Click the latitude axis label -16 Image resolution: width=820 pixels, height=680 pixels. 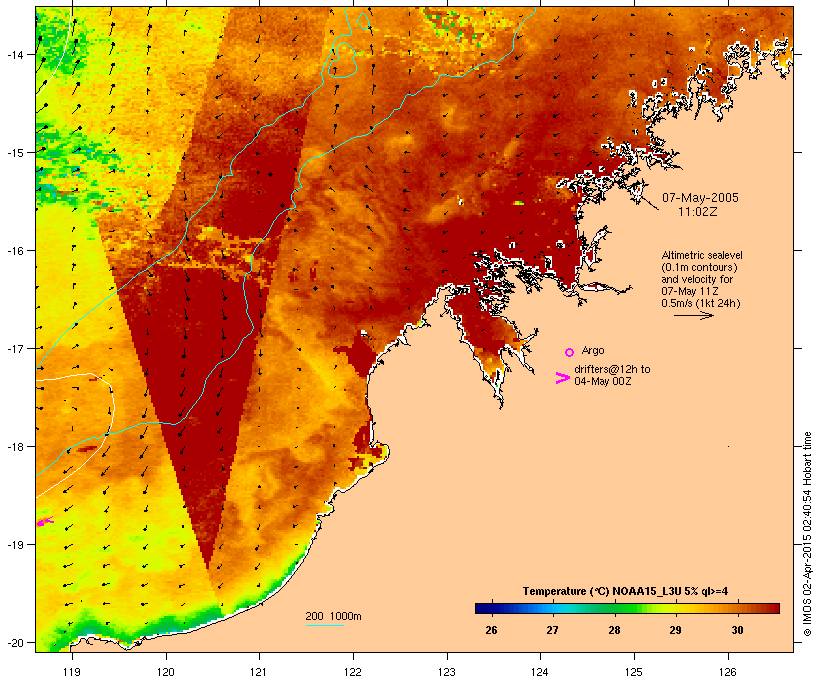click(x=15, y=251)
